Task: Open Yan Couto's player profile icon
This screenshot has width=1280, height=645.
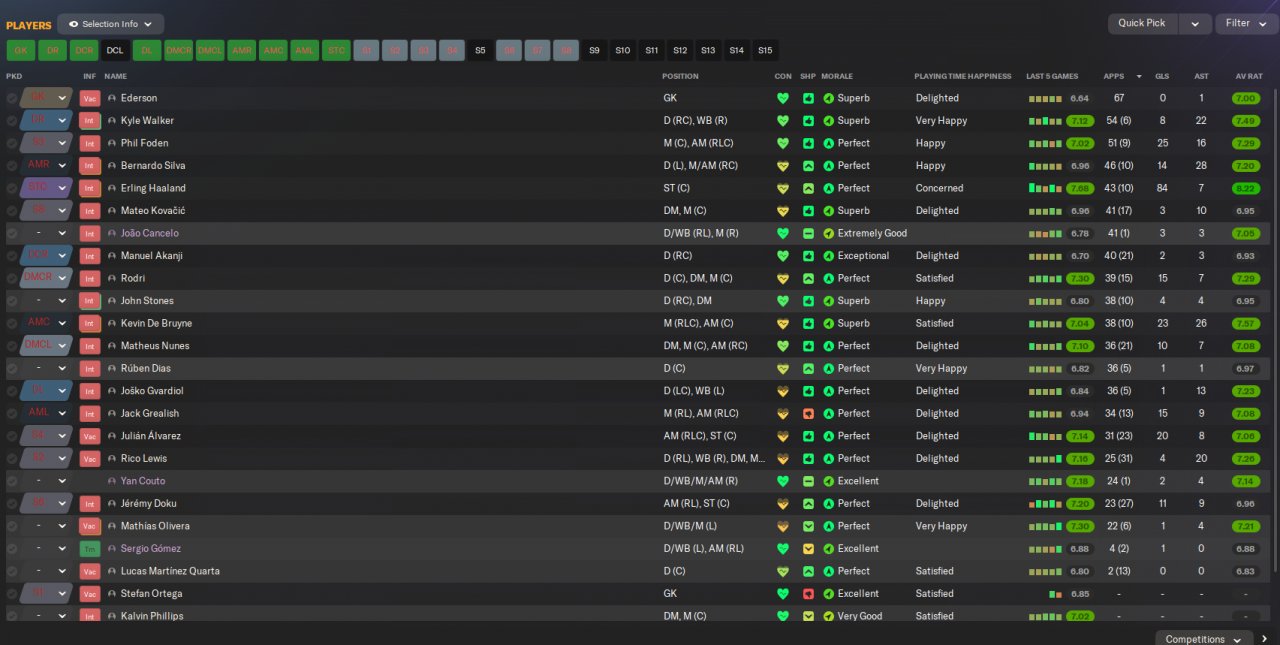Action: 112,481
